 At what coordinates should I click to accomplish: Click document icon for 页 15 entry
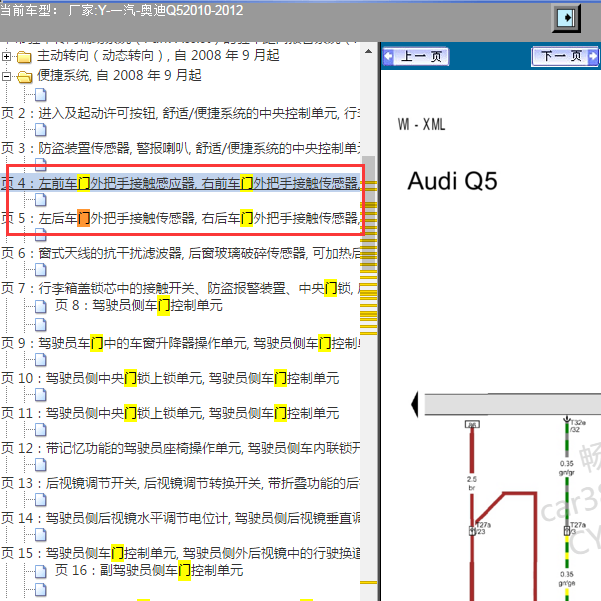click(41, 534)
